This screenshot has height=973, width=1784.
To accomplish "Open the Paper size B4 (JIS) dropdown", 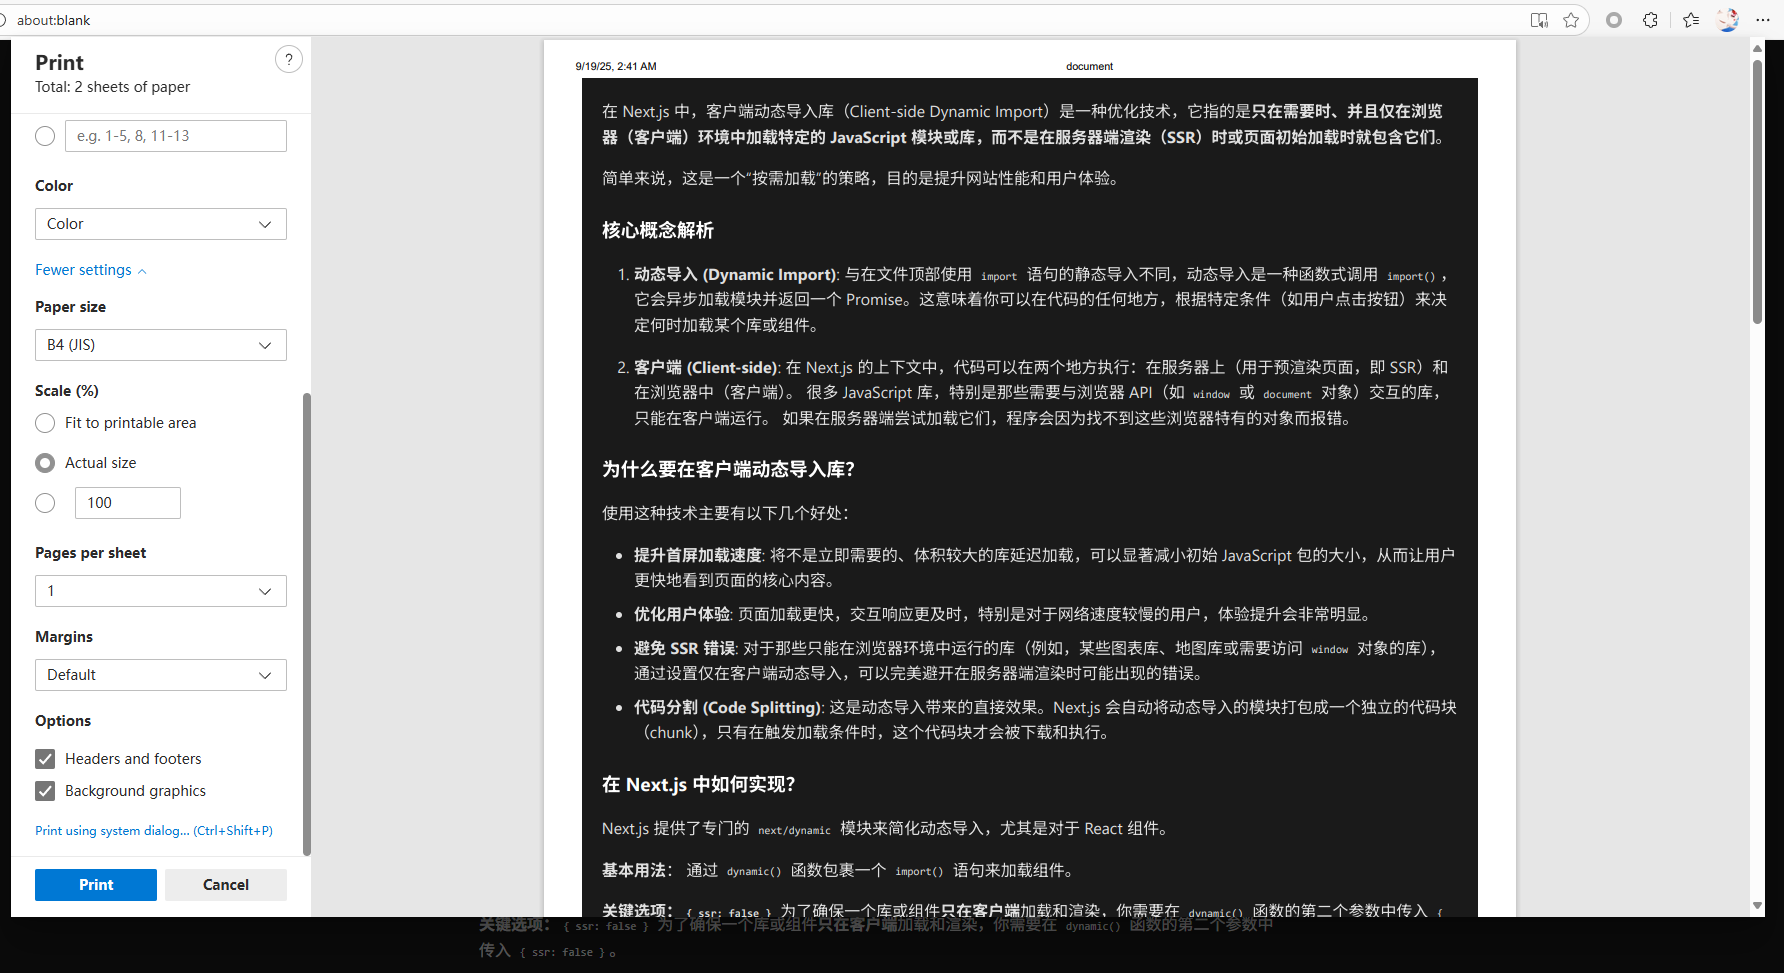I will (x=161, y=345).
